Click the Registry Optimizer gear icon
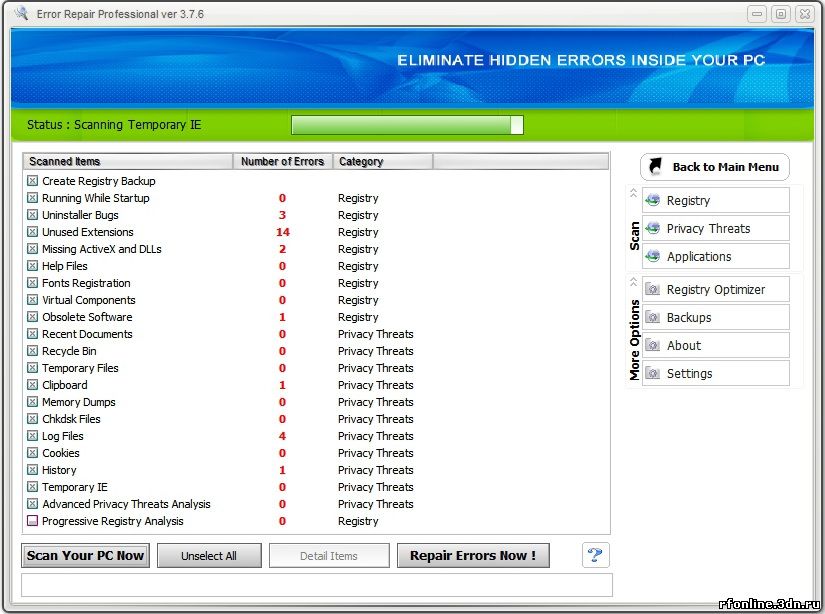 tap(653, 289)
